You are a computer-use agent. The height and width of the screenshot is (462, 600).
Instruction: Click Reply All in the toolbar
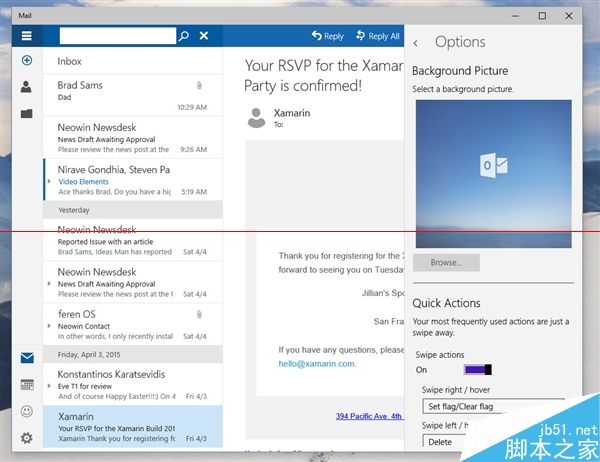point(376,36)
